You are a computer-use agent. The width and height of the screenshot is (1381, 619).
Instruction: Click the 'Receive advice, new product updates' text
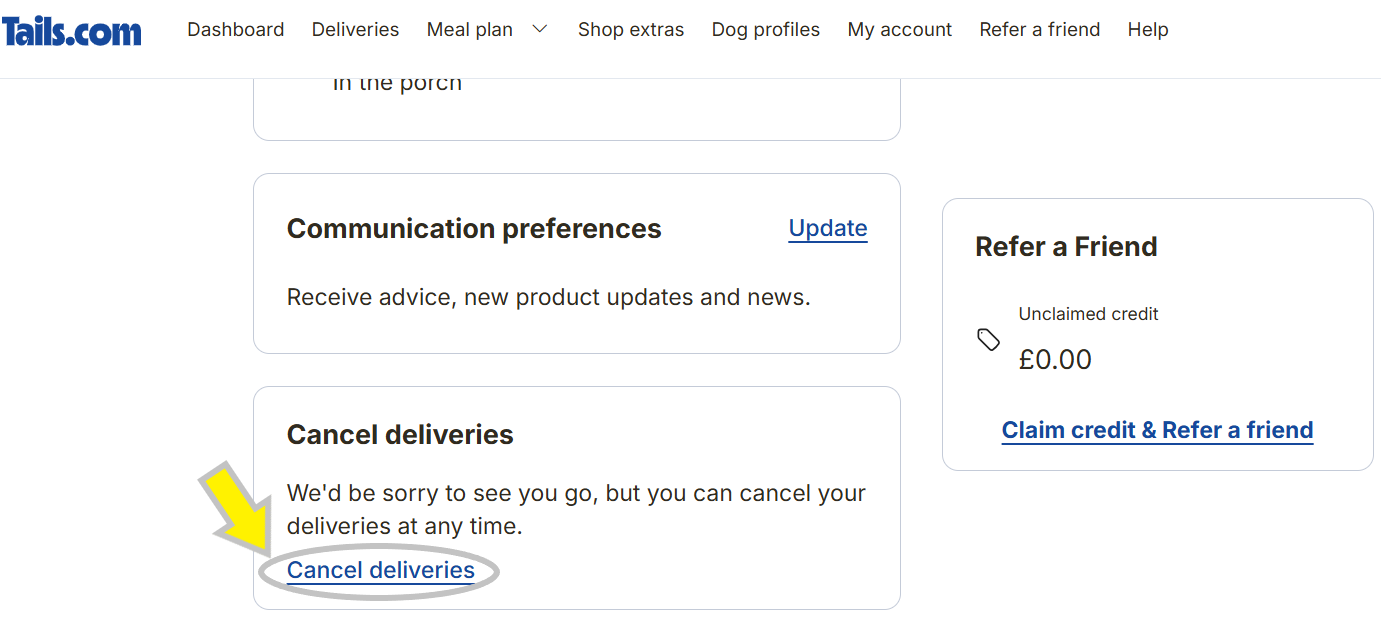coord(548,297)
